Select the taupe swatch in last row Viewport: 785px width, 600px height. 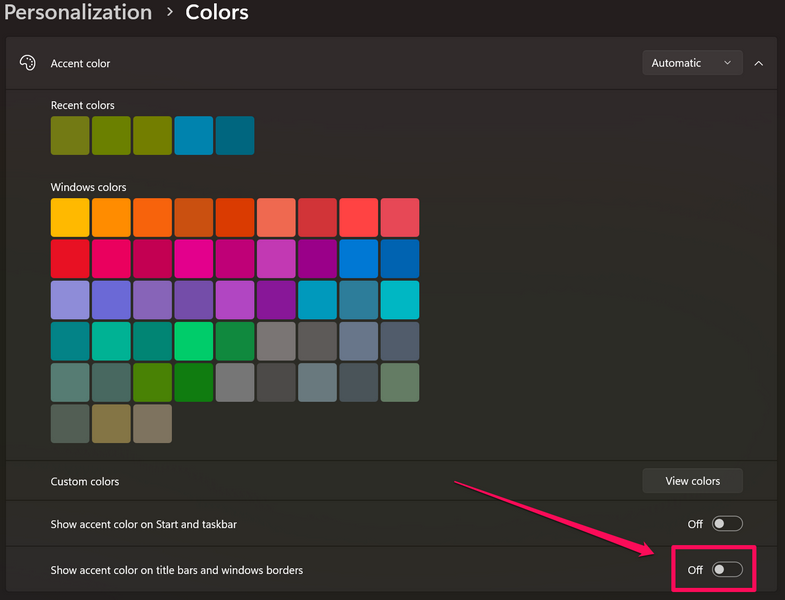(153, 423)
